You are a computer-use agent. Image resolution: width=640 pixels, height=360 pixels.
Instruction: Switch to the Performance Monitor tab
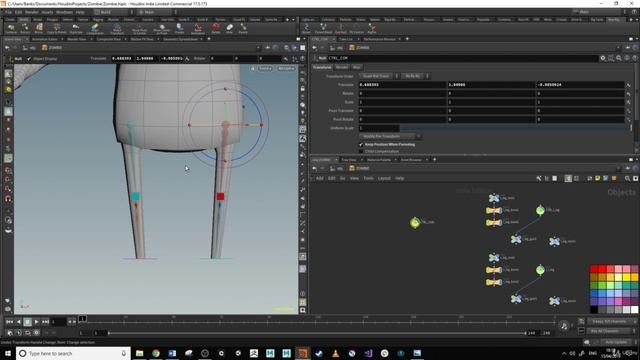[x=379, y=39]
